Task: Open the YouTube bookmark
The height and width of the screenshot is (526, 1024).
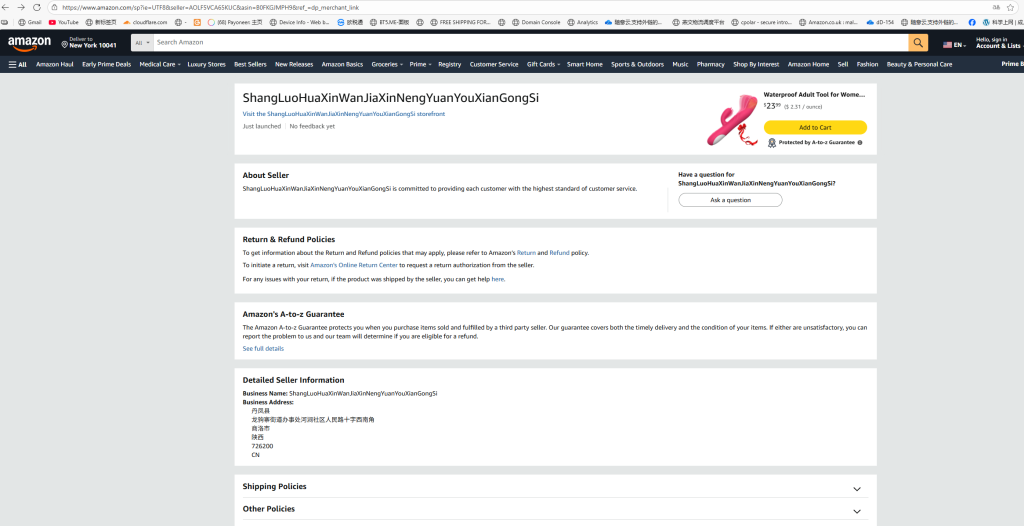Action: click(x=63, y=21)
